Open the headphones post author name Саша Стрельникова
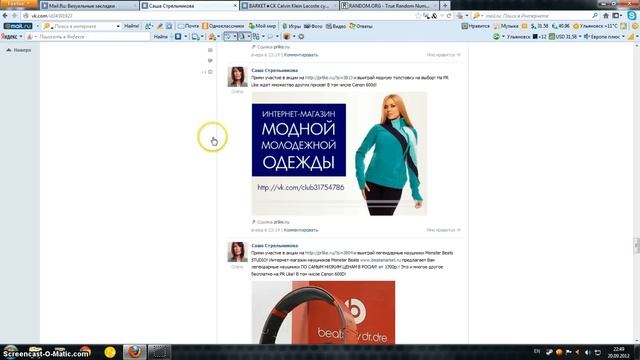 (x=274, y=246)
